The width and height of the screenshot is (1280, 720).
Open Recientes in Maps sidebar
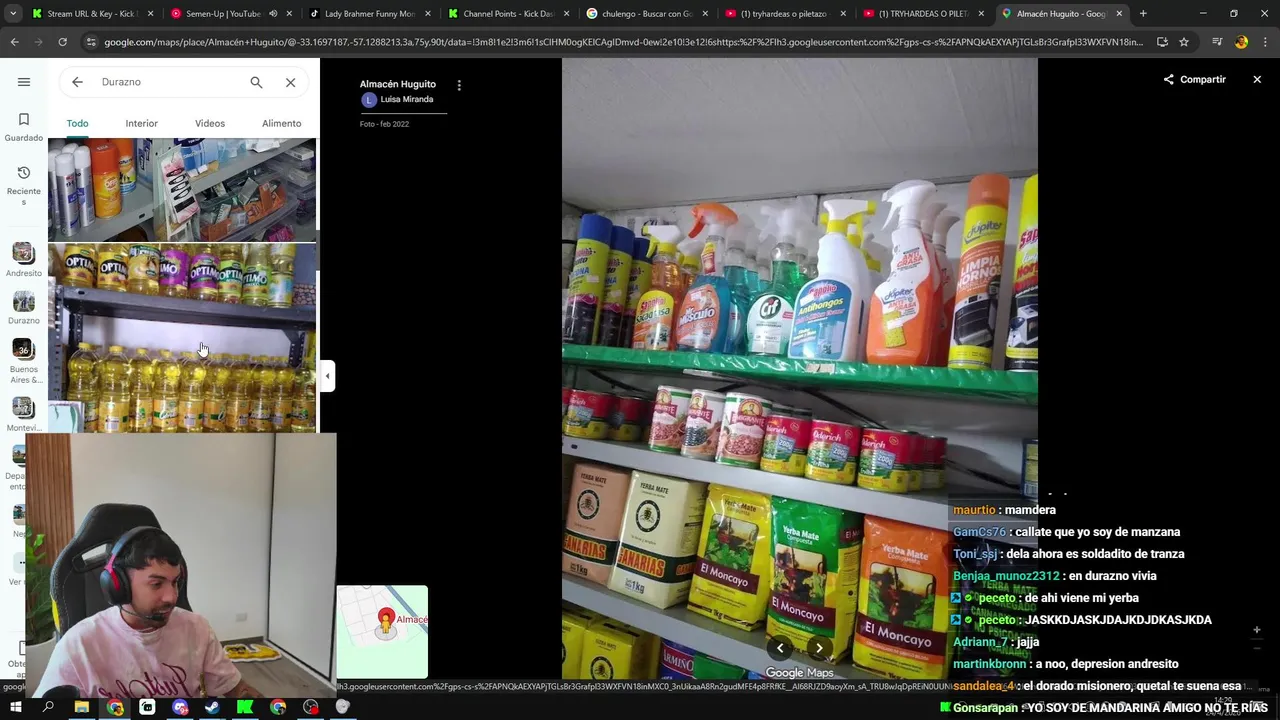24,185
